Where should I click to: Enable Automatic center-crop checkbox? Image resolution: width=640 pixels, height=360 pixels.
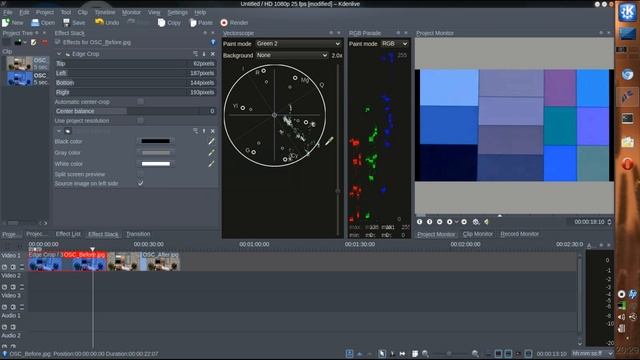coord(140,102)
